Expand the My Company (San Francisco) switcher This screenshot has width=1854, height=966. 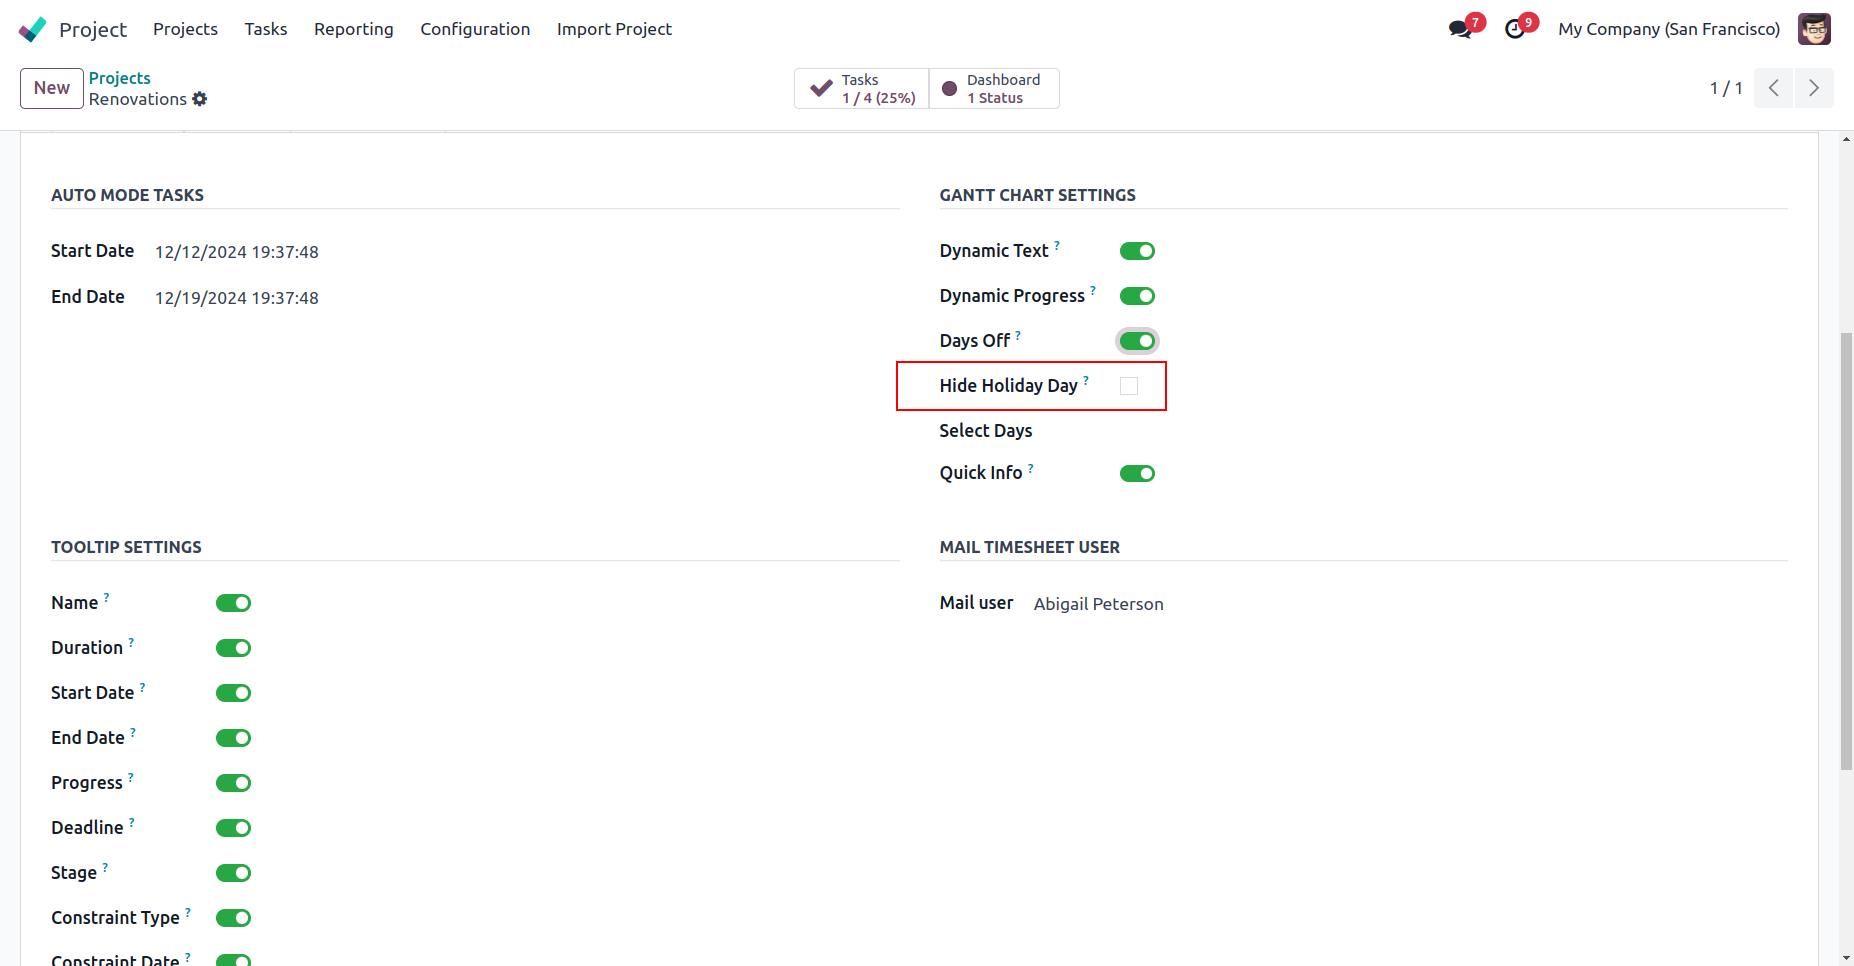tap(1668, 29)
